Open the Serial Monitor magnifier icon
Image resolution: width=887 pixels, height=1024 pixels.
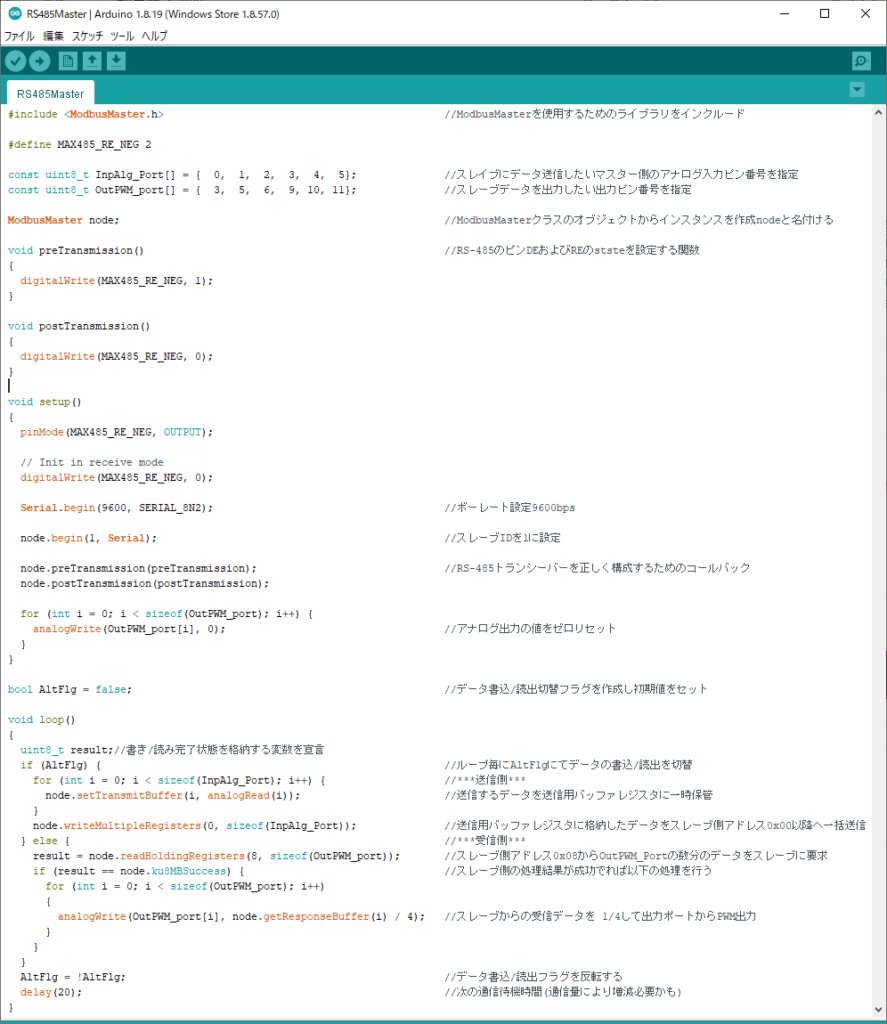861,61
